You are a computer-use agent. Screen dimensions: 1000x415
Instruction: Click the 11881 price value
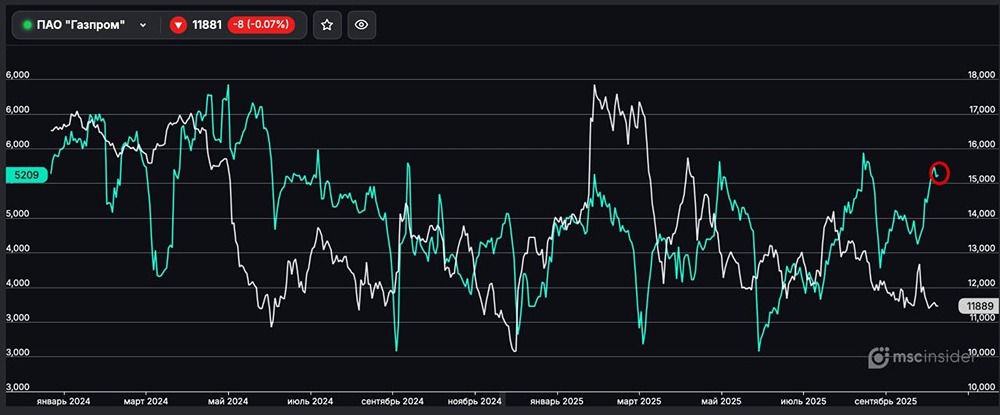point(208,25)
